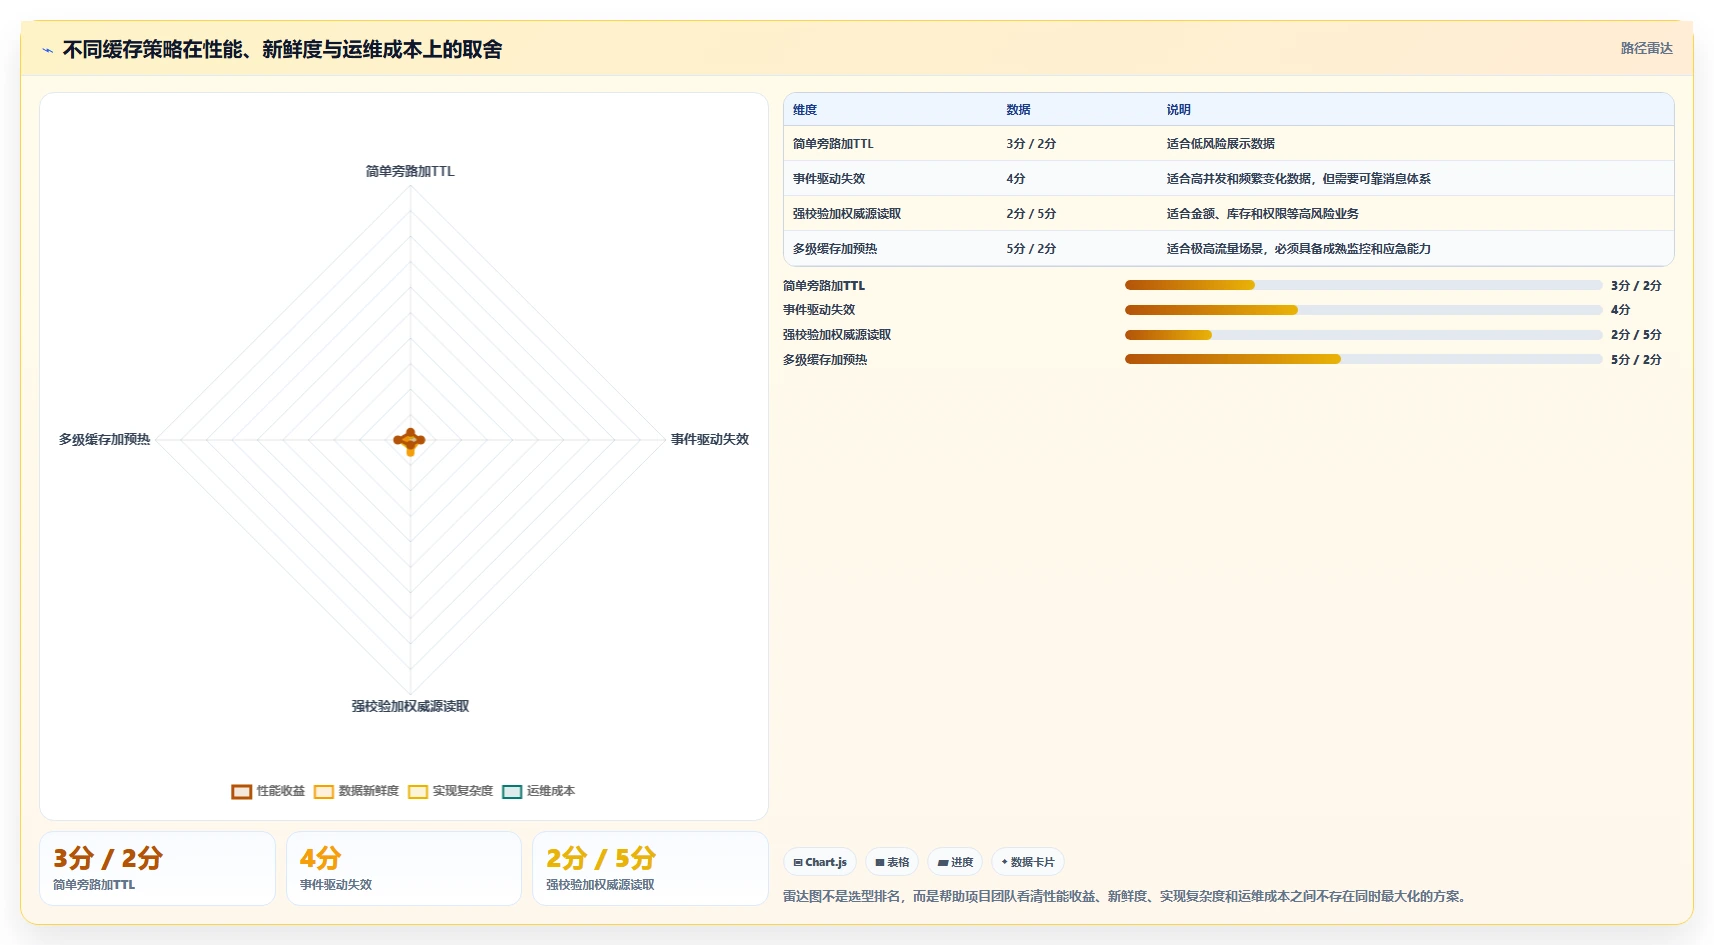The height and width of the screenshot is (945, 1714).
Task: Click the radar axis label 简单旁路加TTL
Action: [410, 171]
